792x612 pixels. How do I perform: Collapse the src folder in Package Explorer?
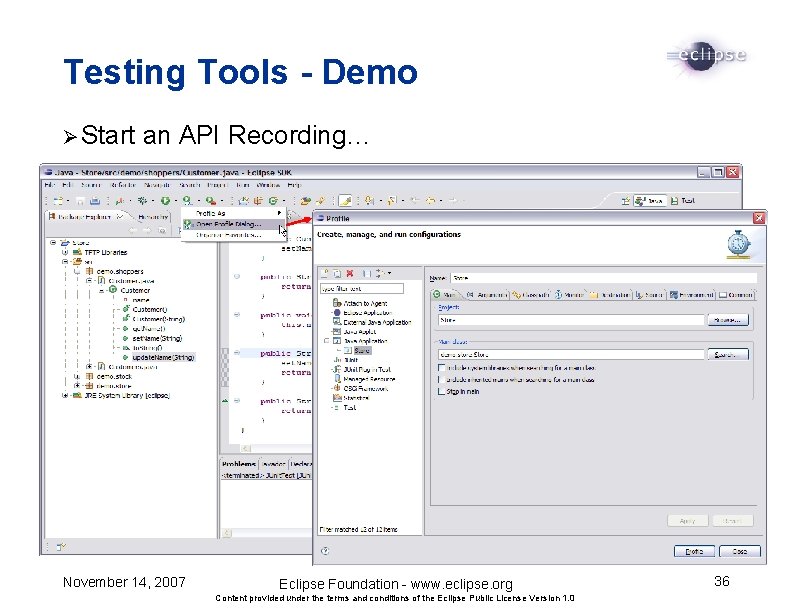coord(65,262)
